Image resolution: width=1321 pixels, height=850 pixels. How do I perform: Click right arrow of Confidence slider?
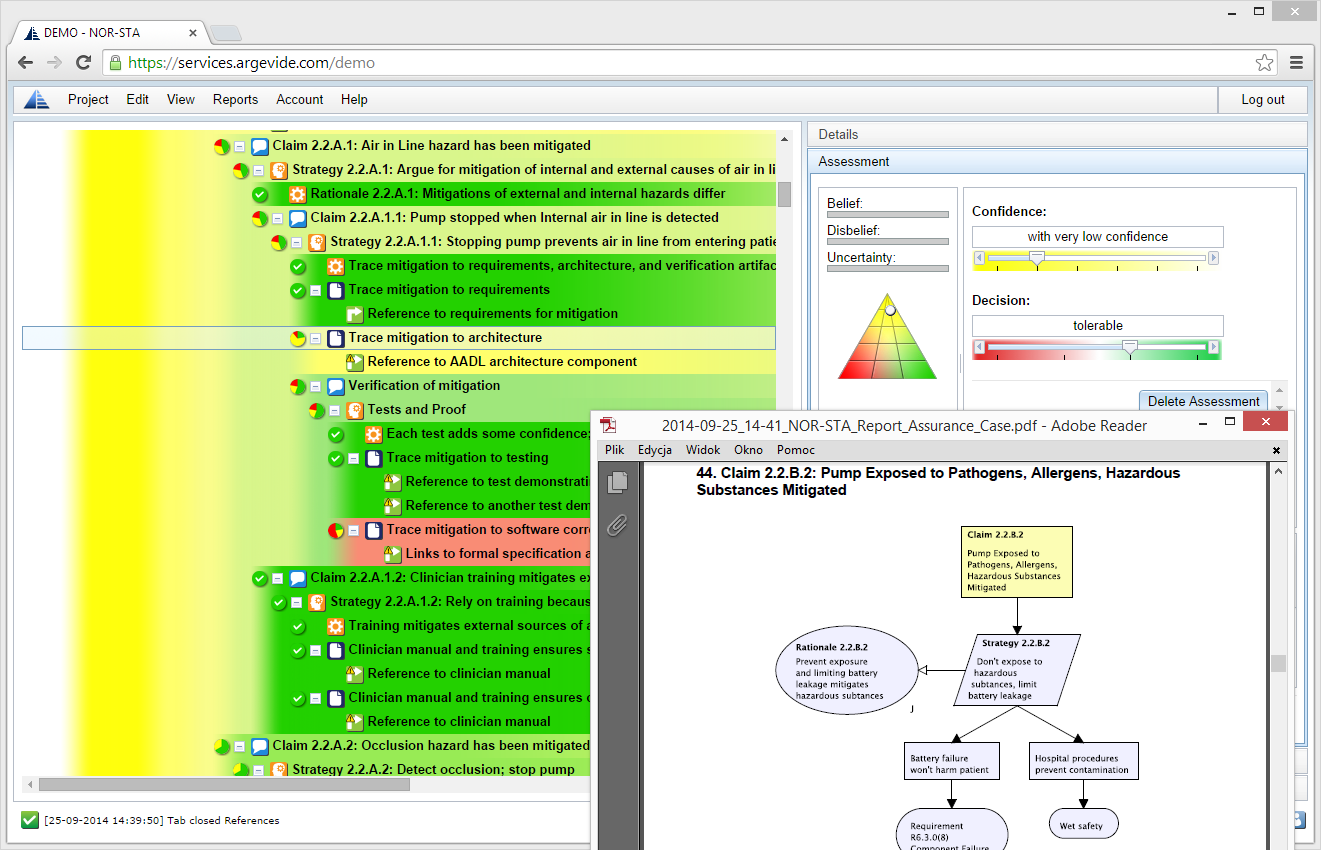pos(1214,258)
